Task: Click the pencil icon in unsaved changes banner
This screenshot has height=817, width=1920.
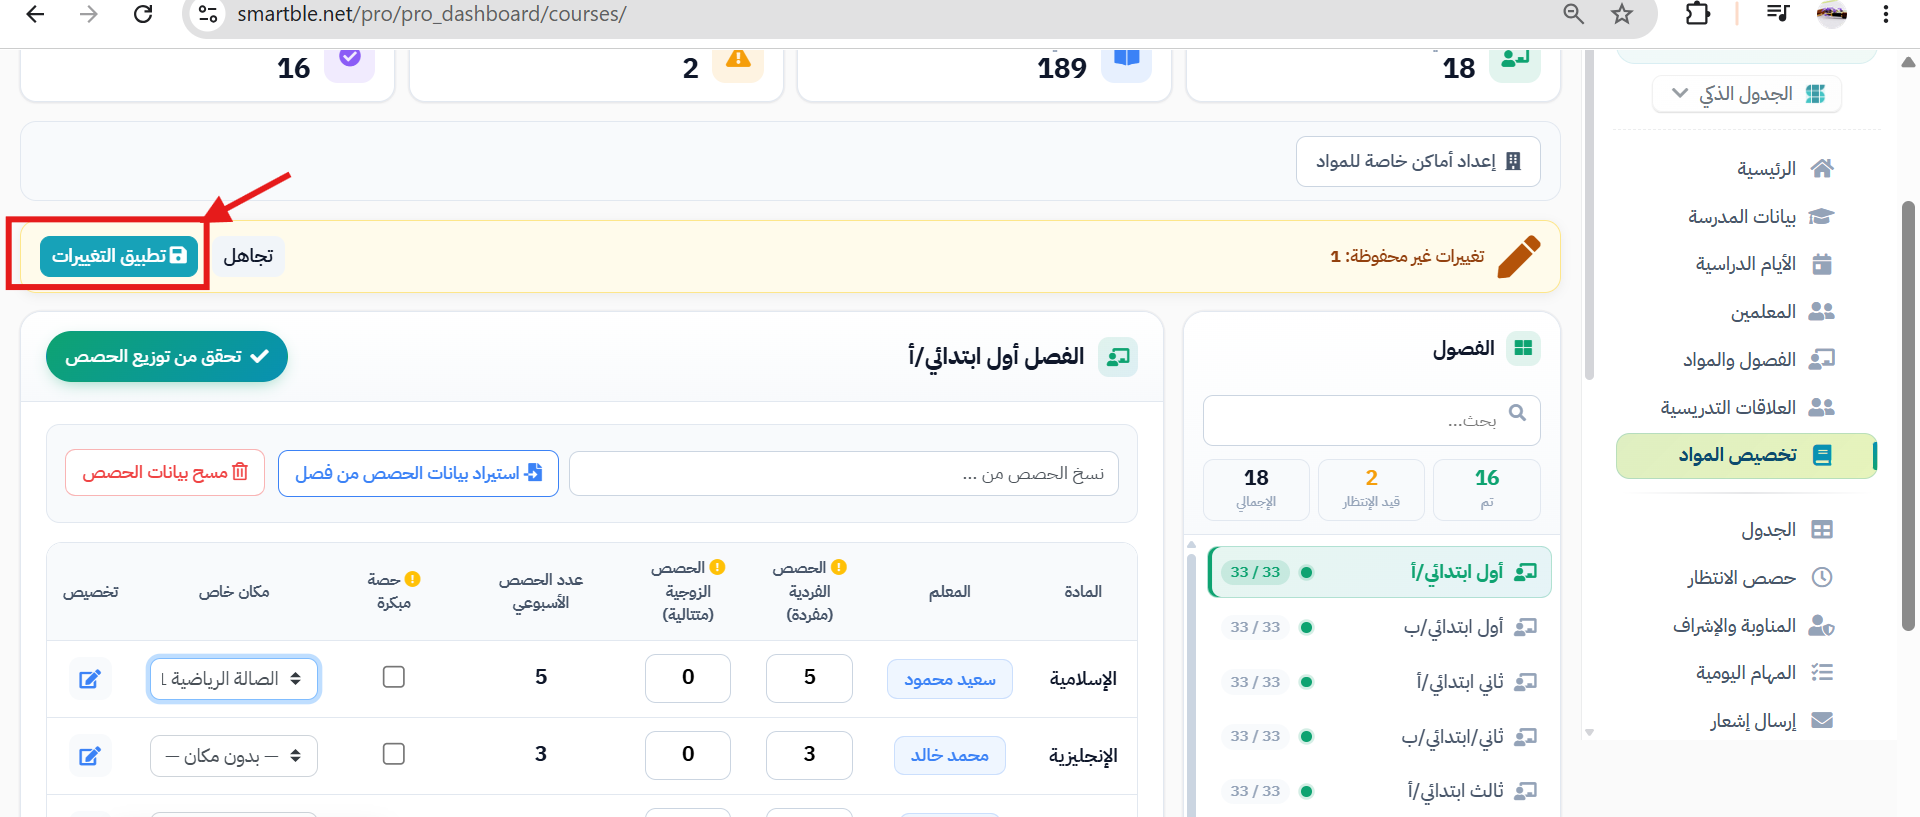Action: point(1519,257)
